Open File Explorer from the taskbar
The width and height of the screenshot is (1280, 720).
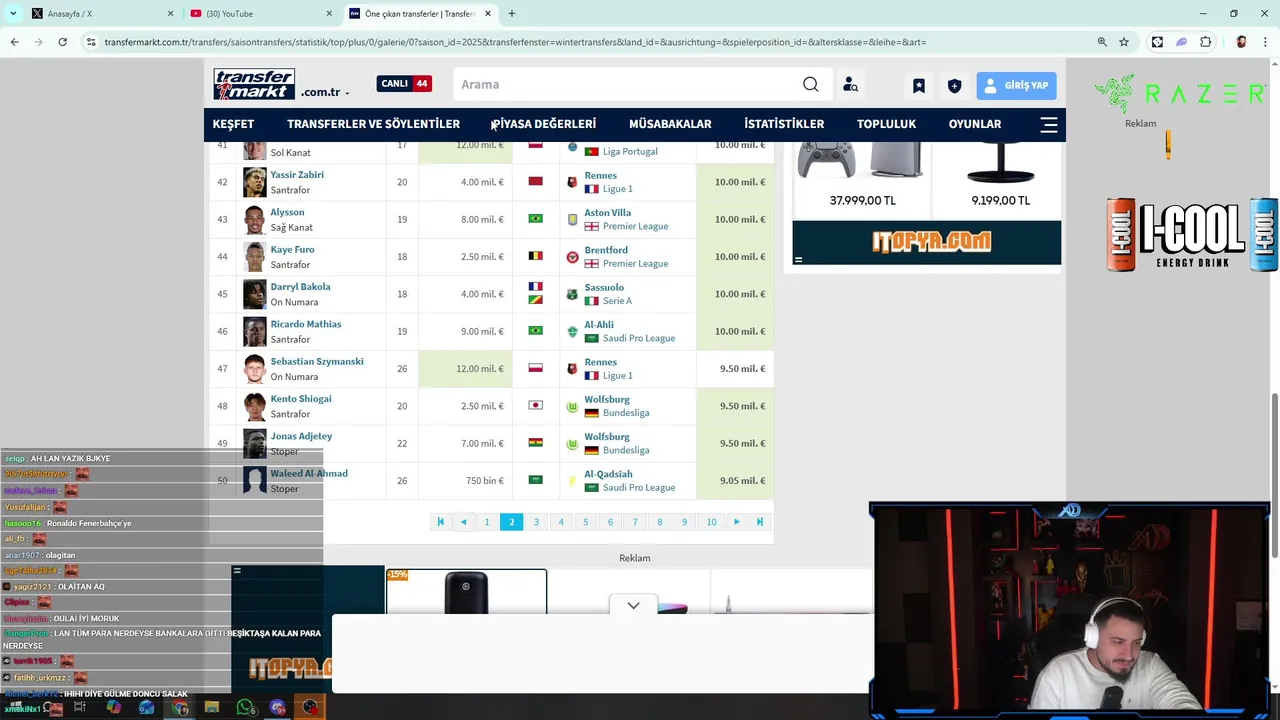point(212,707)
